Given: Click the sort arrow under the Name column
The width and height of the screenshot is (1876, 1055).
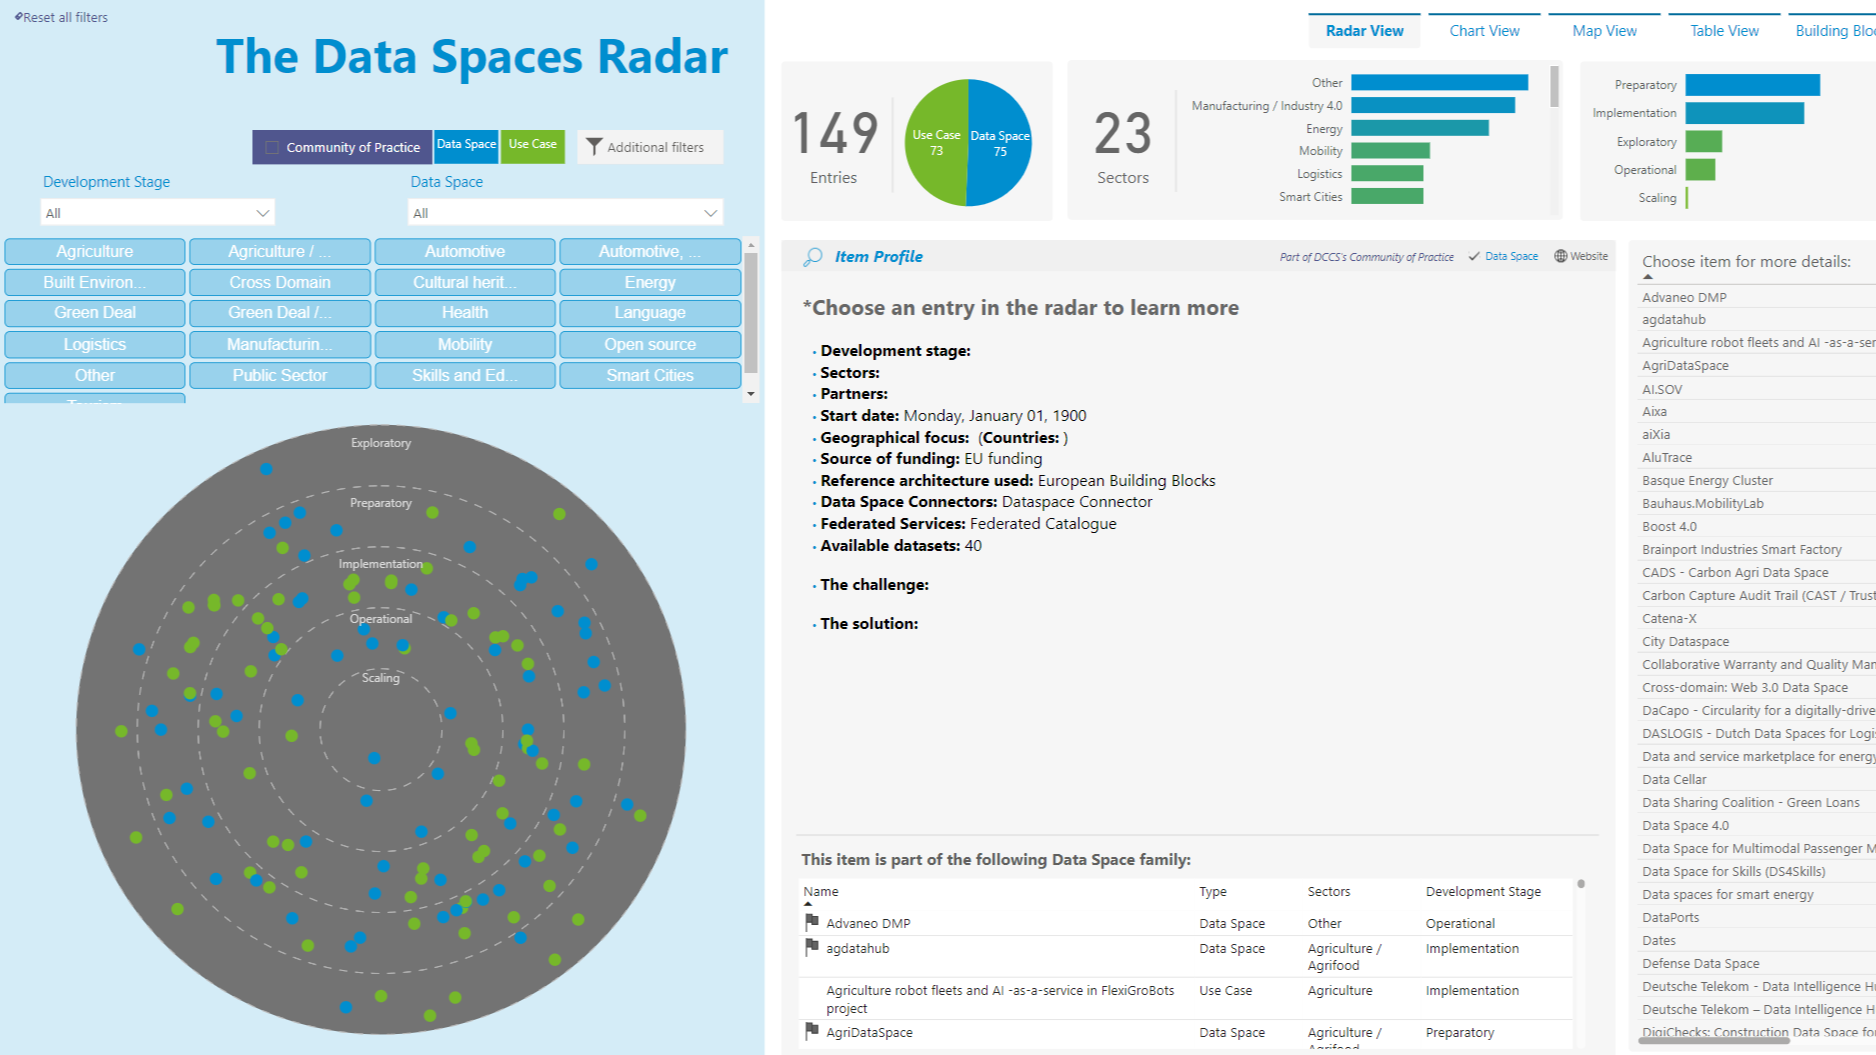Looking at the screenshot, I should click(x=808, y=901).
